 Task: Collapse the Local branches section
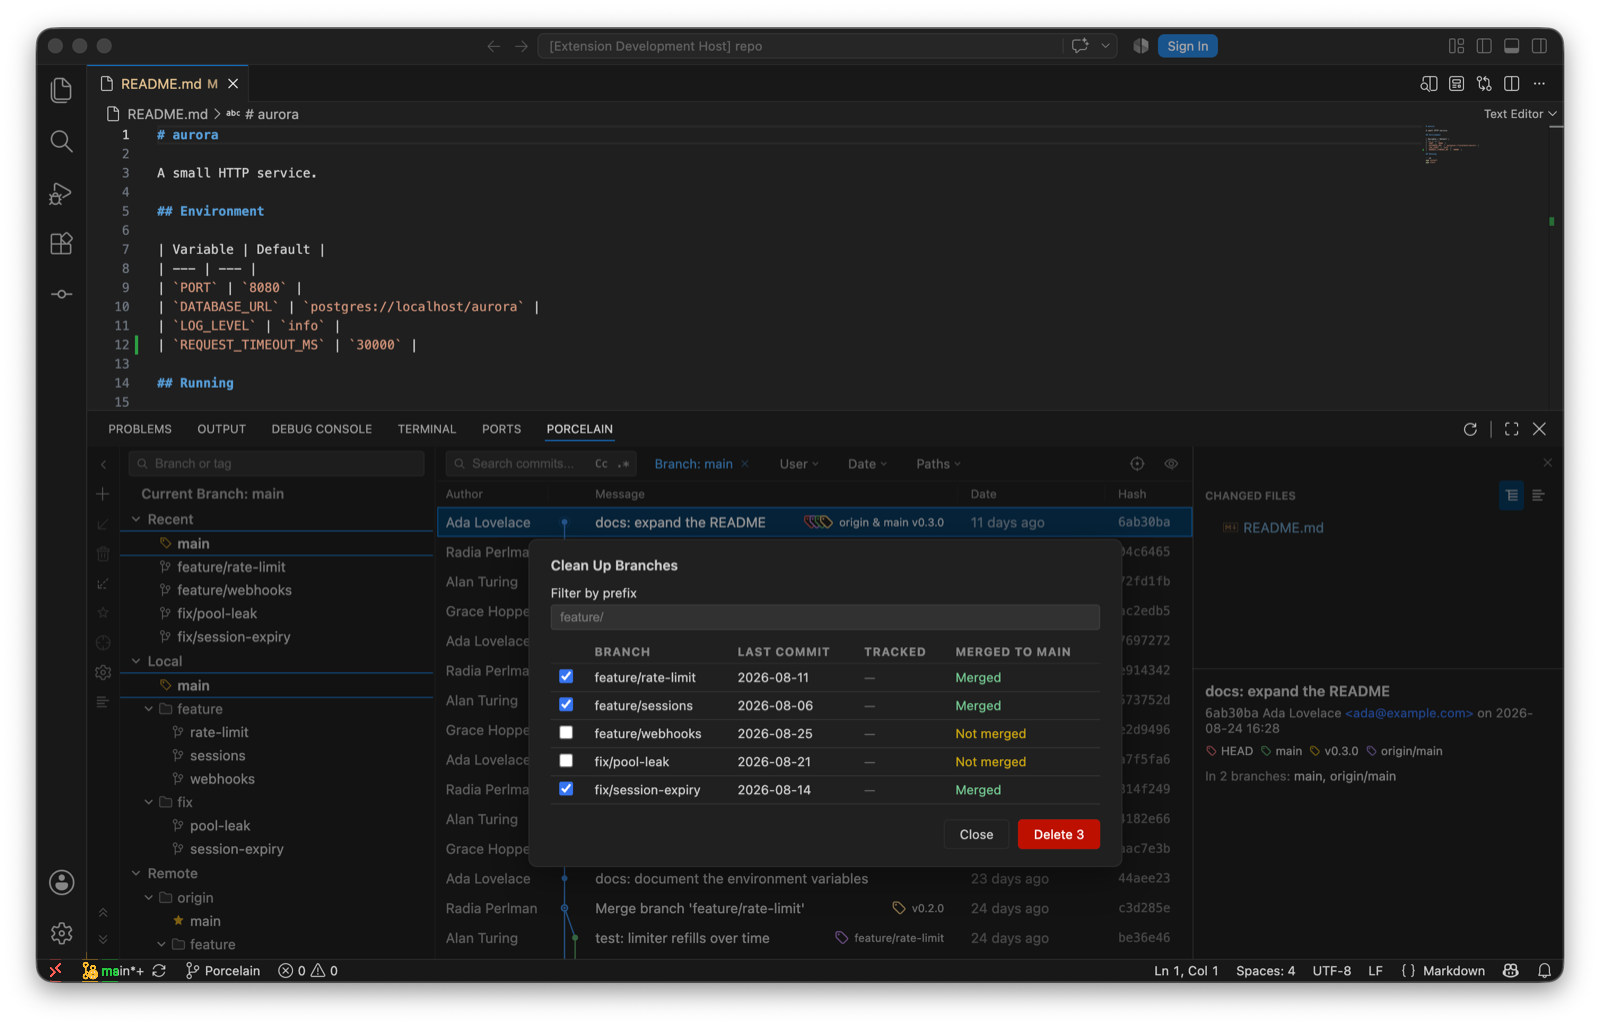137,661
